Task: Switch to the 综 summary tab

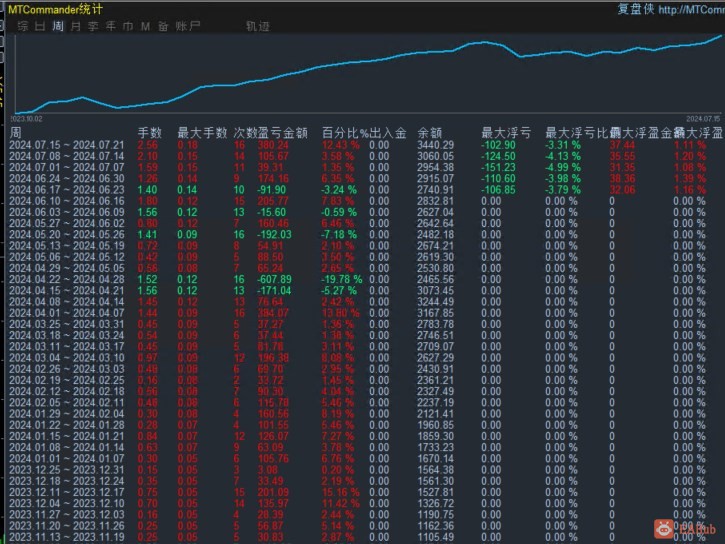Action: 23,26
